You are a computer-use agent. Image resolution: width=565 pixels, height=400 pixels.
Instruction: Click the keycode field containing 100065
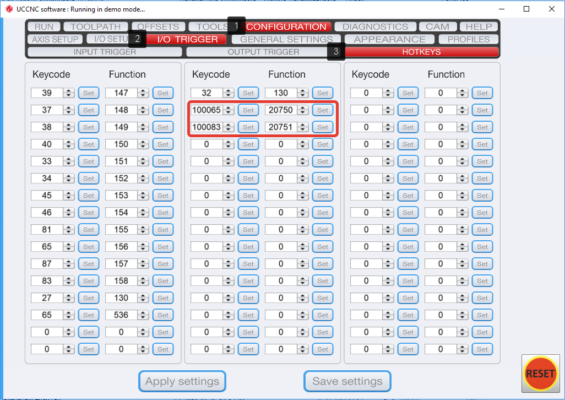206,110
